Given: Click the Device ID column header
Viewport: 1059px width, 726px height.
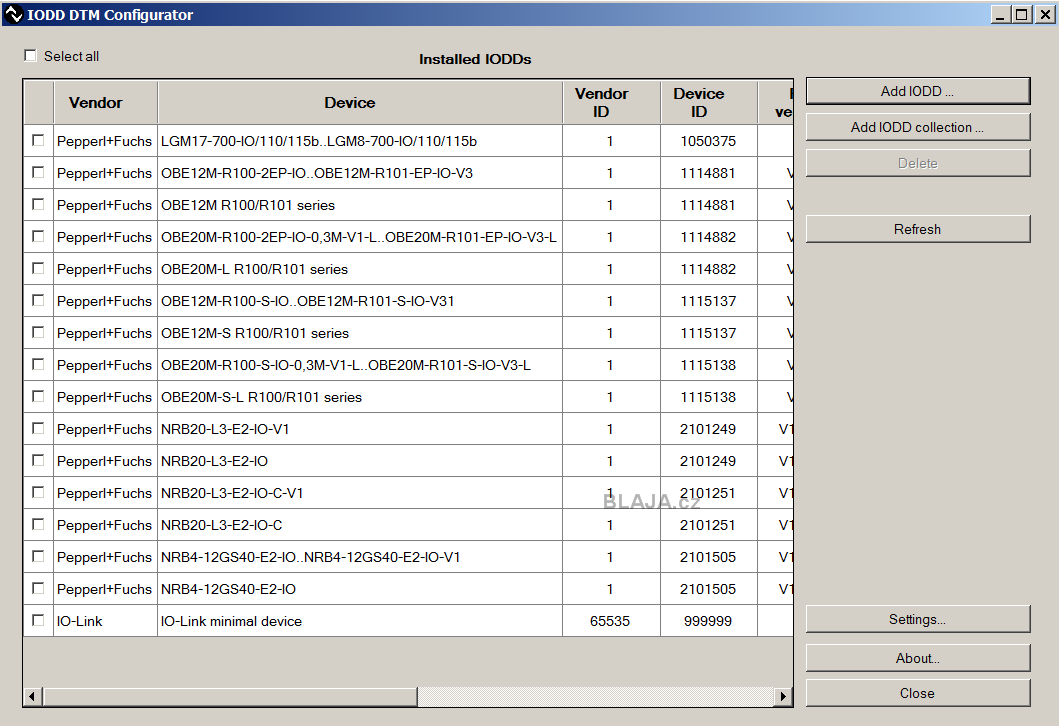Looking at the screenshot, I should tap(709, 103).
